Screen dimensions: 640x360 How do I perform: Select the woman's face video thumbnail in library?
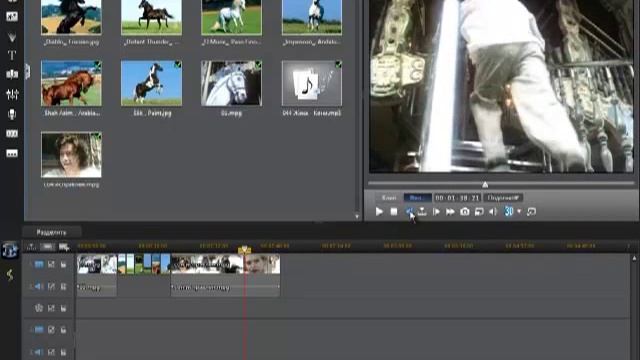(x=71, y=155)
